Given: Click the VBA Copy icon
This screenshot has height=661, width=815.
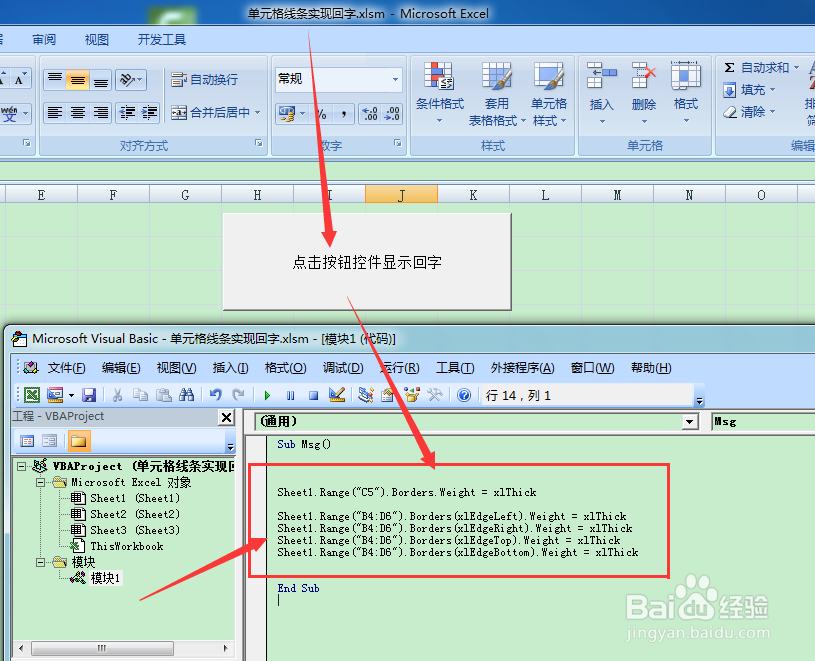Looking at the screenshot, I should [x=140, y=395].
